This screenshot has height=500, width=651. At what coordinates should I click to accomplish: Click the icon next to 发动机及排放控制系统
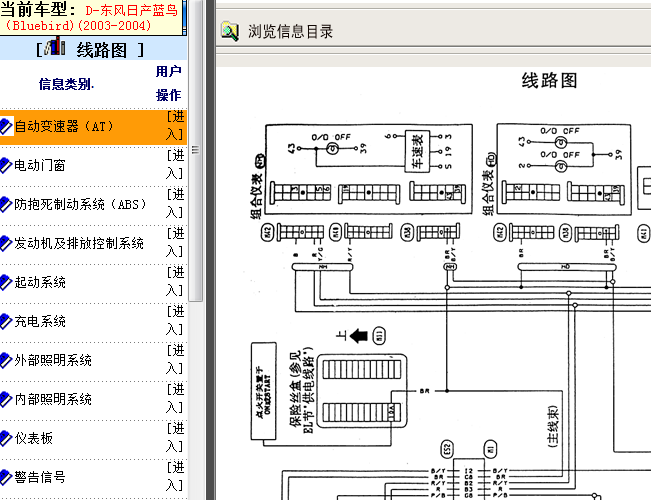pos(6,244)
